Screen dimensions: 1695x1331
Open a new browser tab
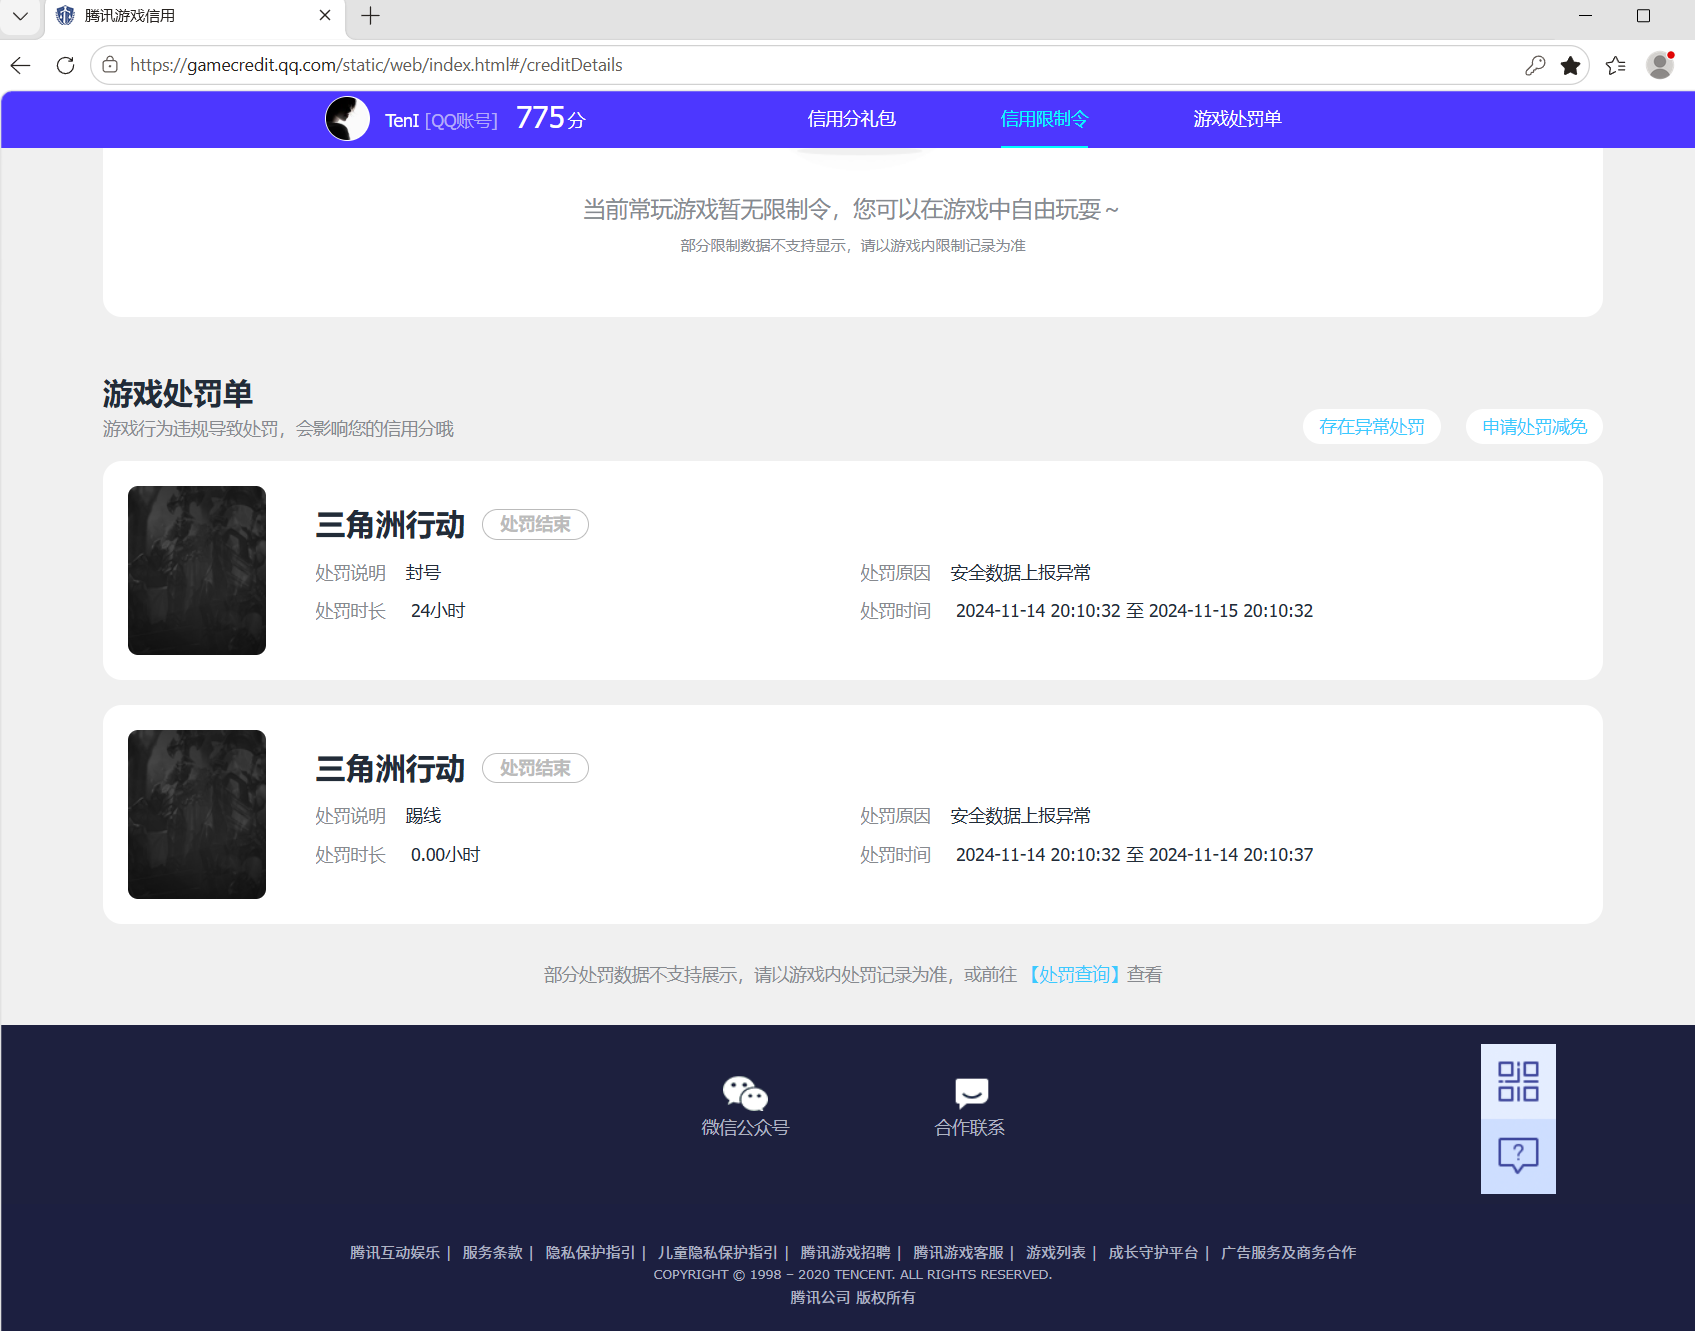pos(371,16)
